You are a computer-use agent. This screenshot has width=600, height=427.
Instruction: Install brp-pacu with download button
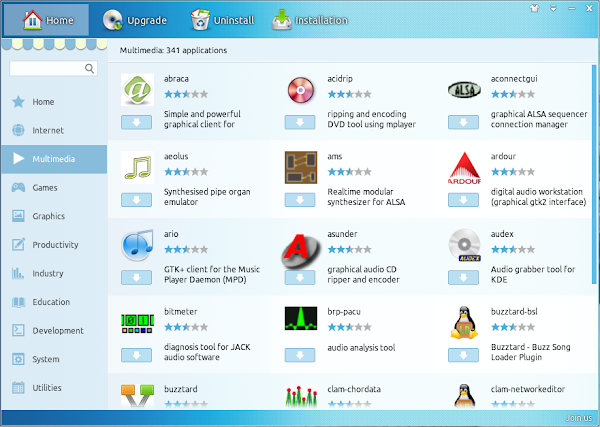(x=300, y=355)
